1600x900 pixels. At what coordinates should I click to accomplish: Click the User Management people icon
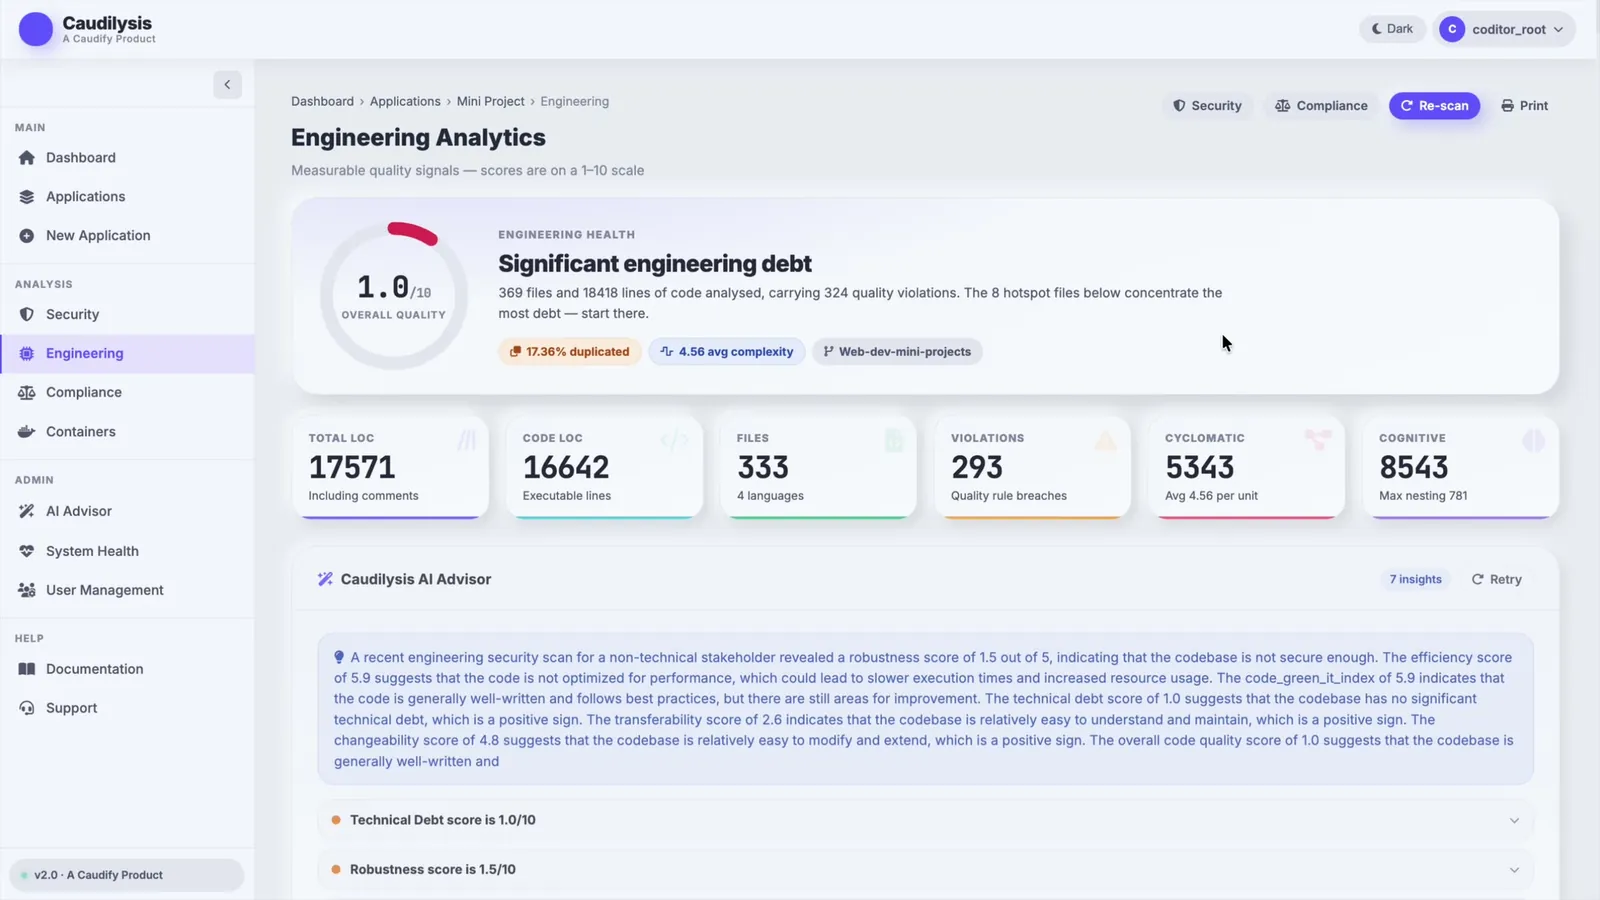coord(27,590)
